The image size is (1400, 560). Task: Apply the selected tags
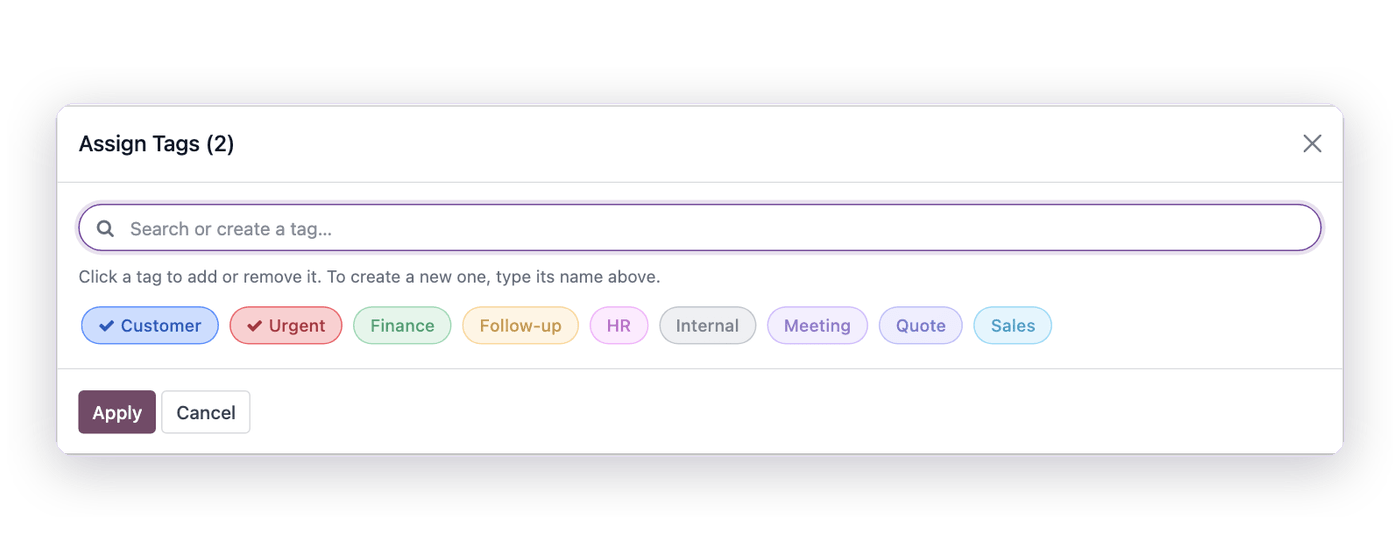[x=117, y=412]
